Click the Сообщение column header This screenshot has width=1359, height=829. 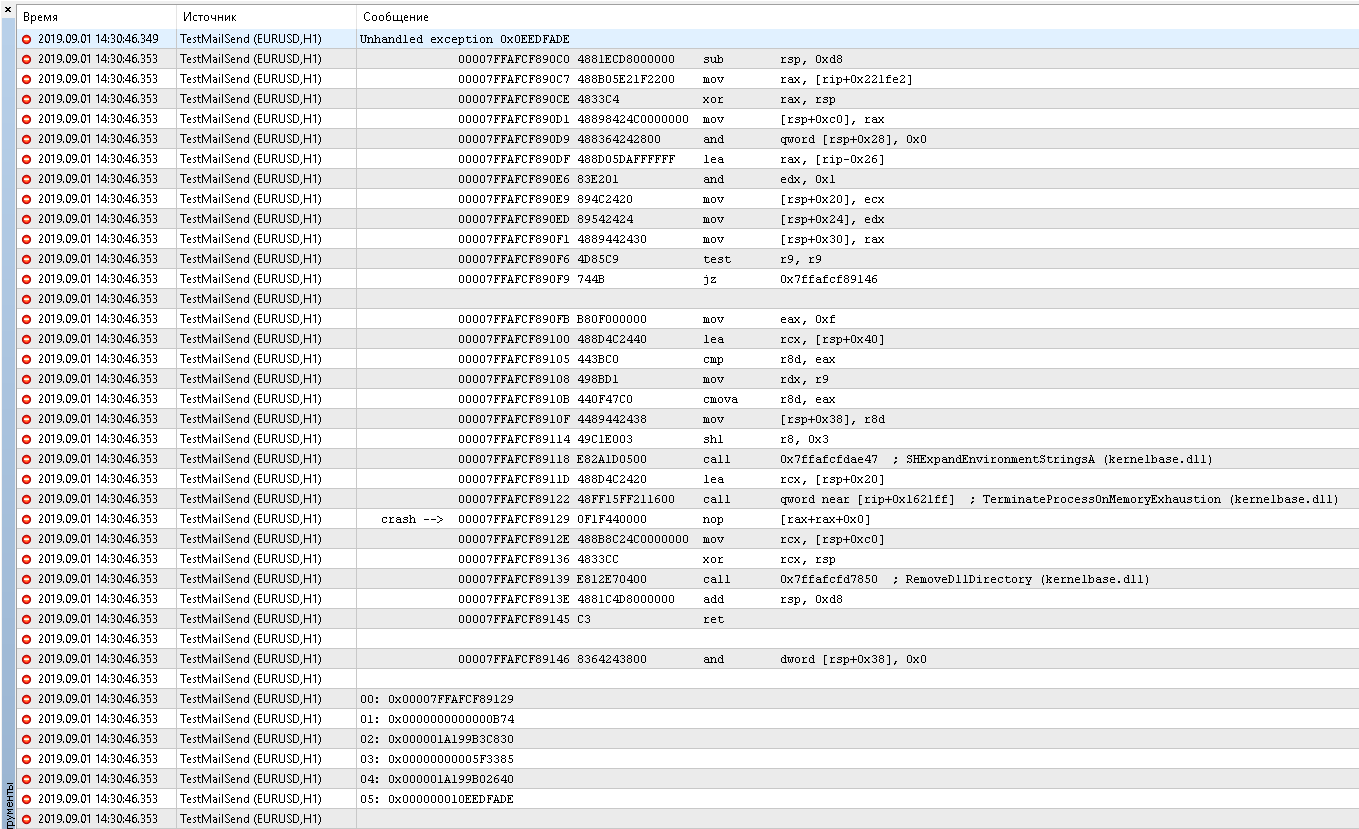click(400, 16)
